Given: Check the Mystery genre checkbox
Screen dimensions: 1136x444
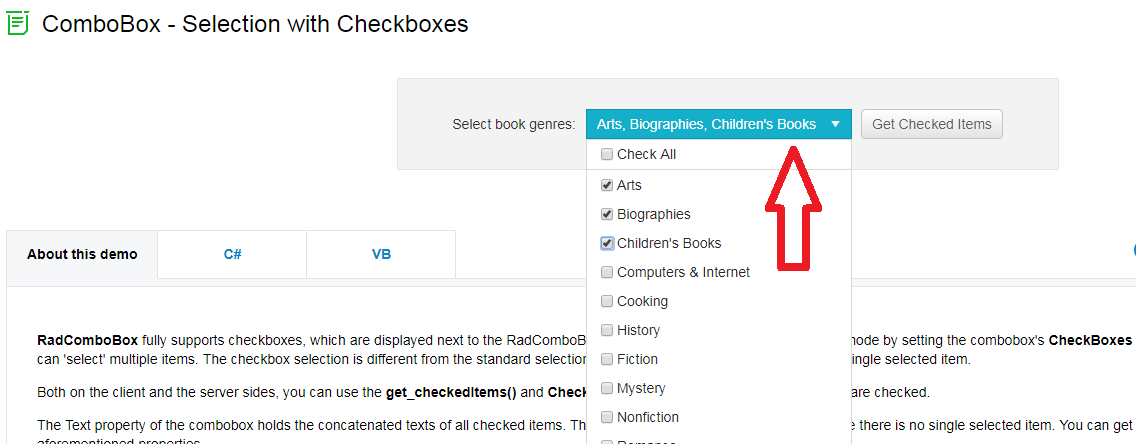Looking at the screenshot, I should pos(607,389).
